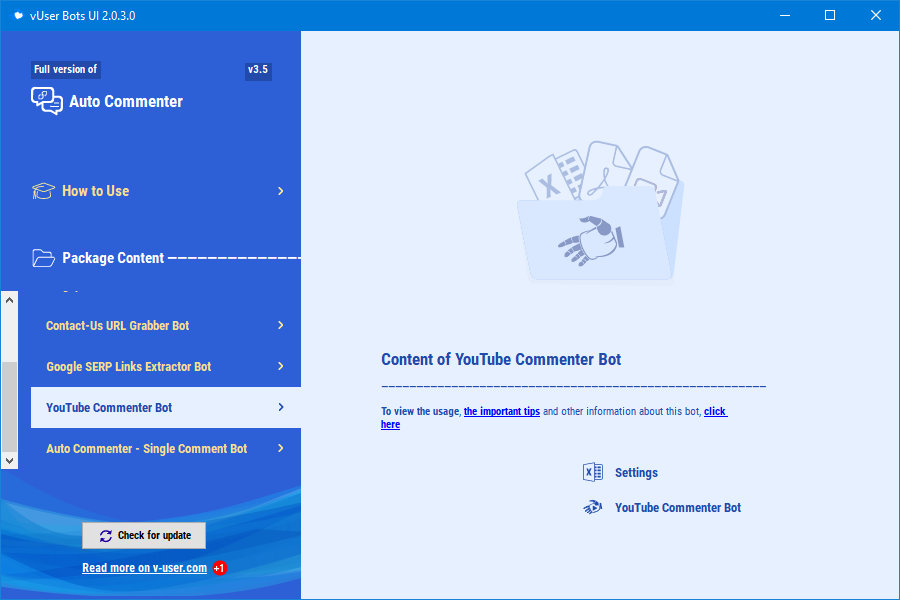This screenshot has height=600, width=900.
Task: Click the large folder with robot hand illustration
Action: [600, 212]
